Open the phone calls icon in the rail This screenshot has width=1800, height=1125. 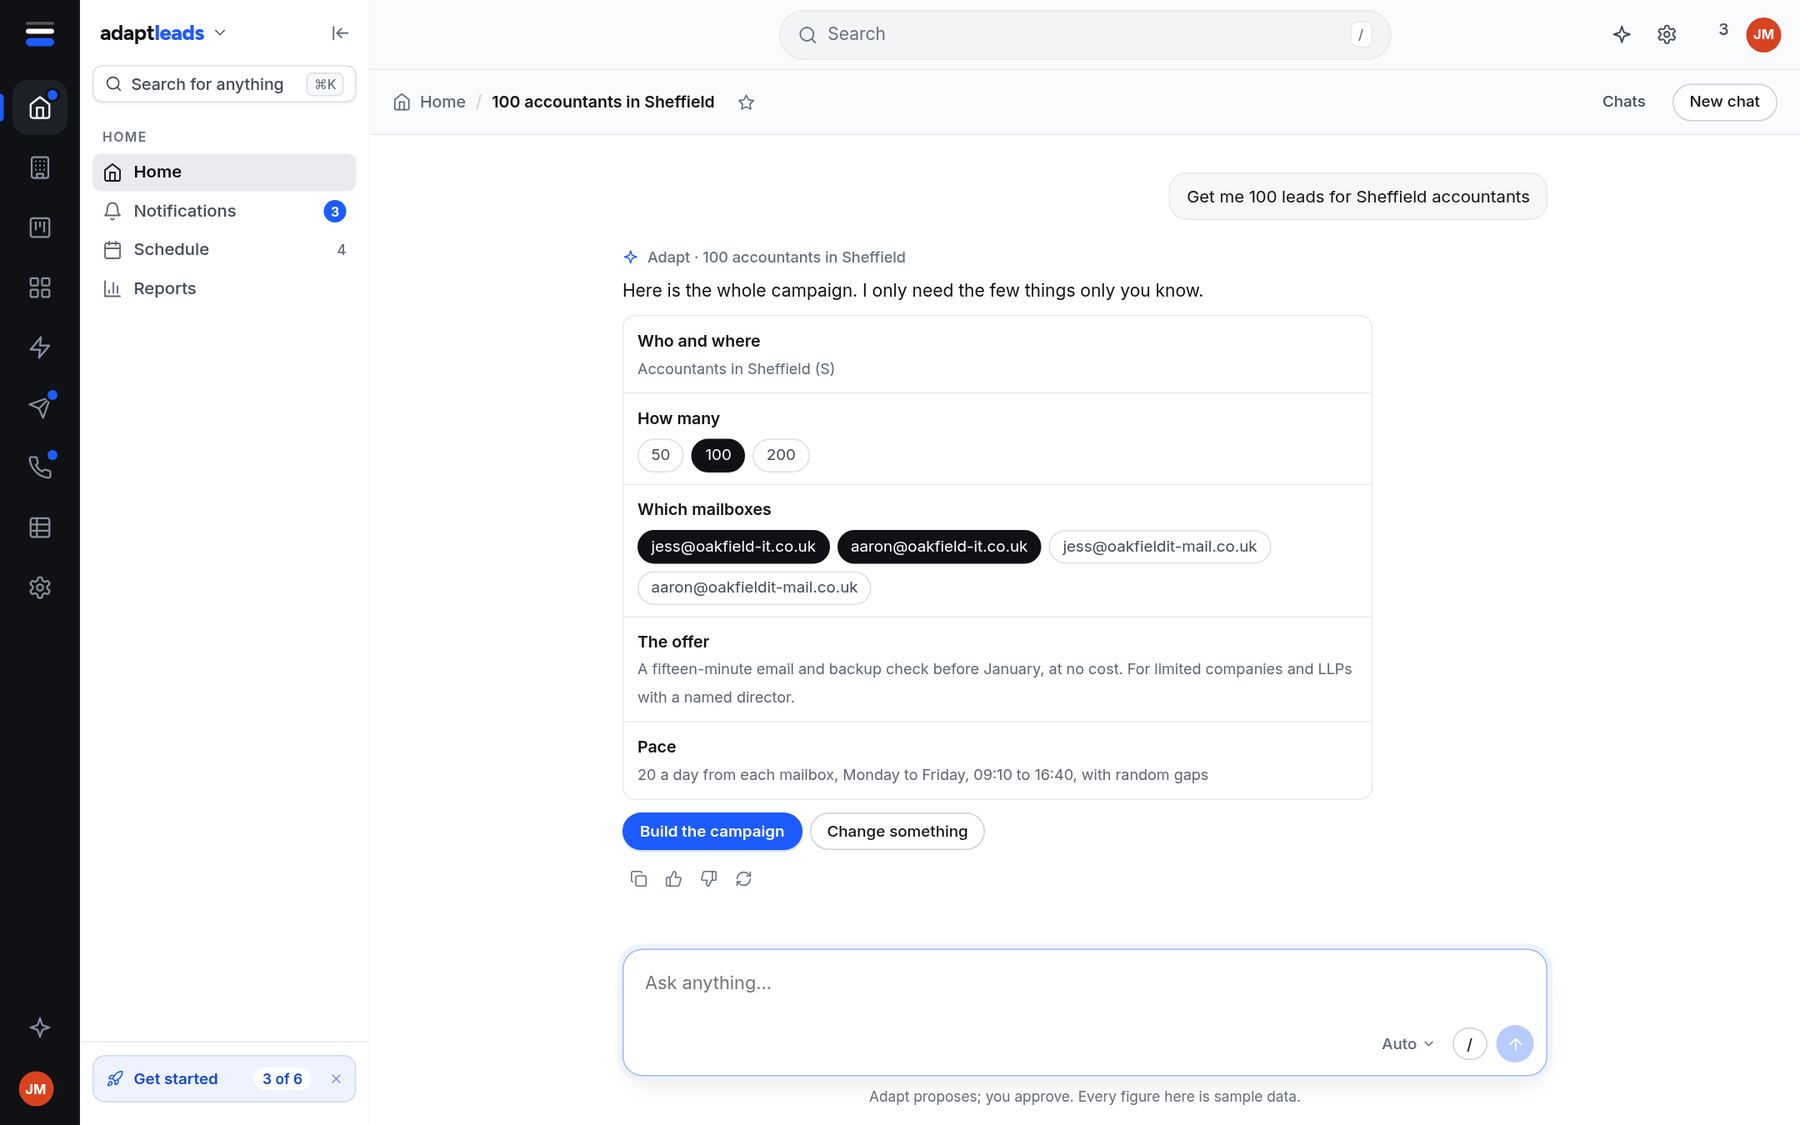(x=40, y=467)
